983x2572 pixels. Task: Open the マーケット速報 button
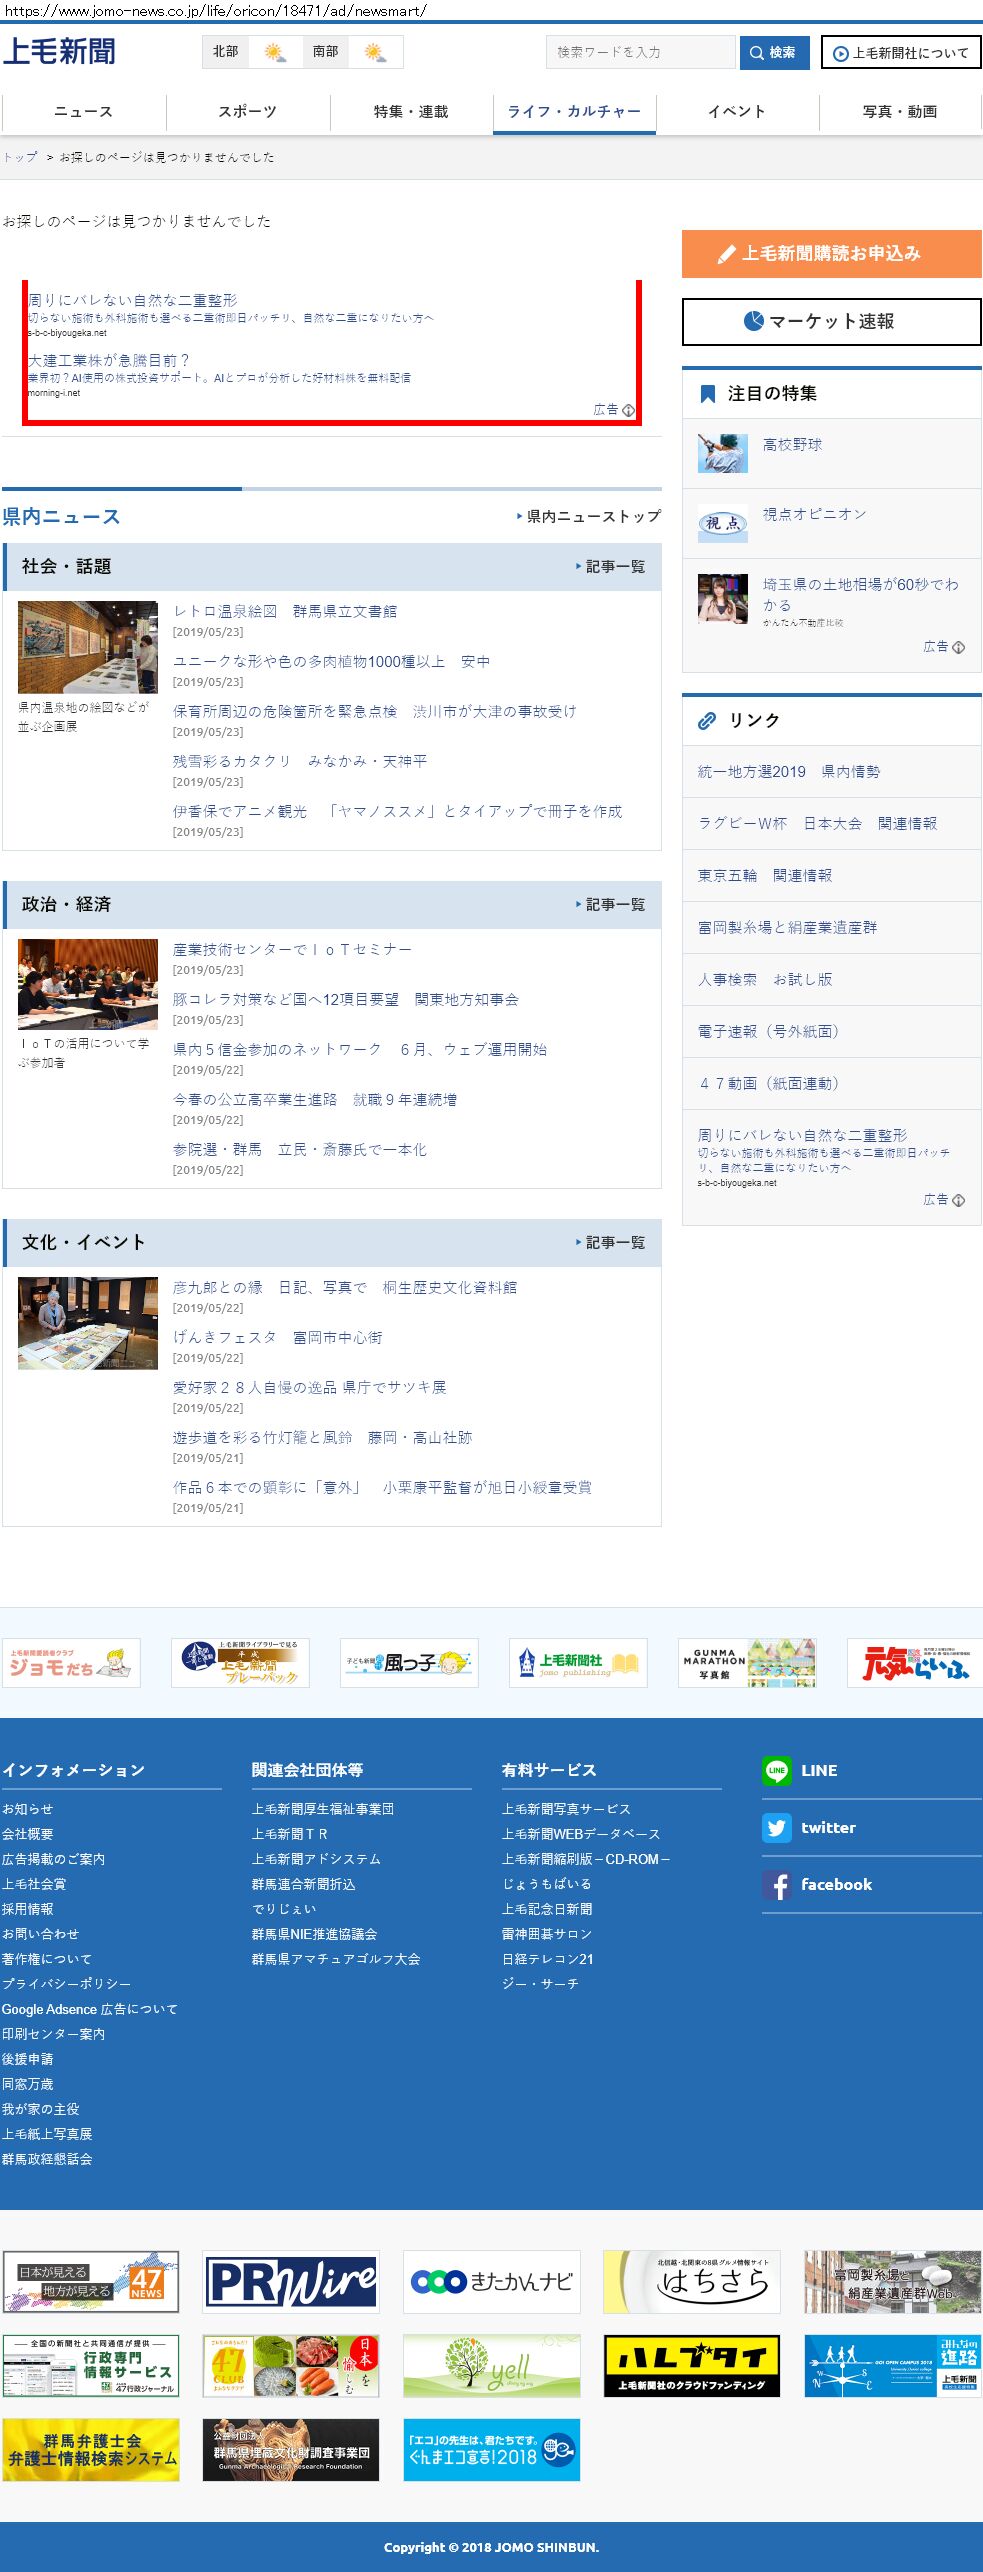tap(831, 322)
